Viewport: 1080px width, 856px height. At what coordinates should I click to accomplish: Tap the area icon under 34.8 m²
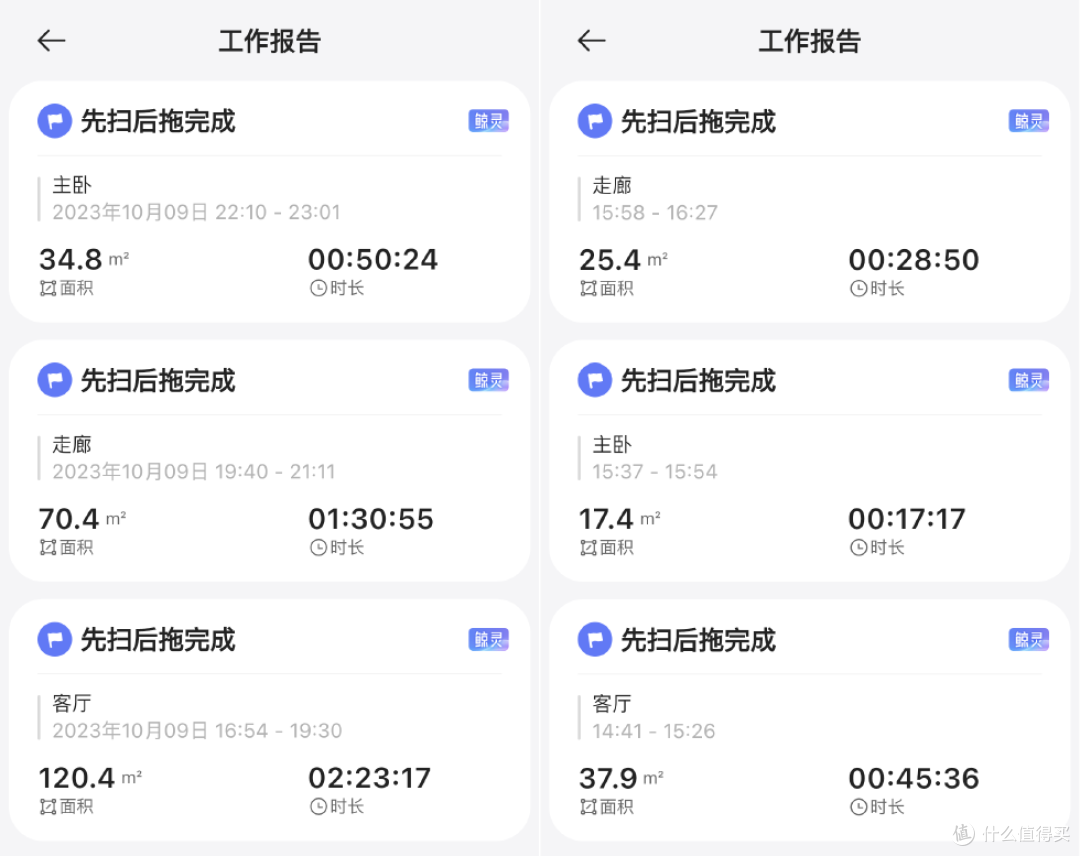[48, 289]
